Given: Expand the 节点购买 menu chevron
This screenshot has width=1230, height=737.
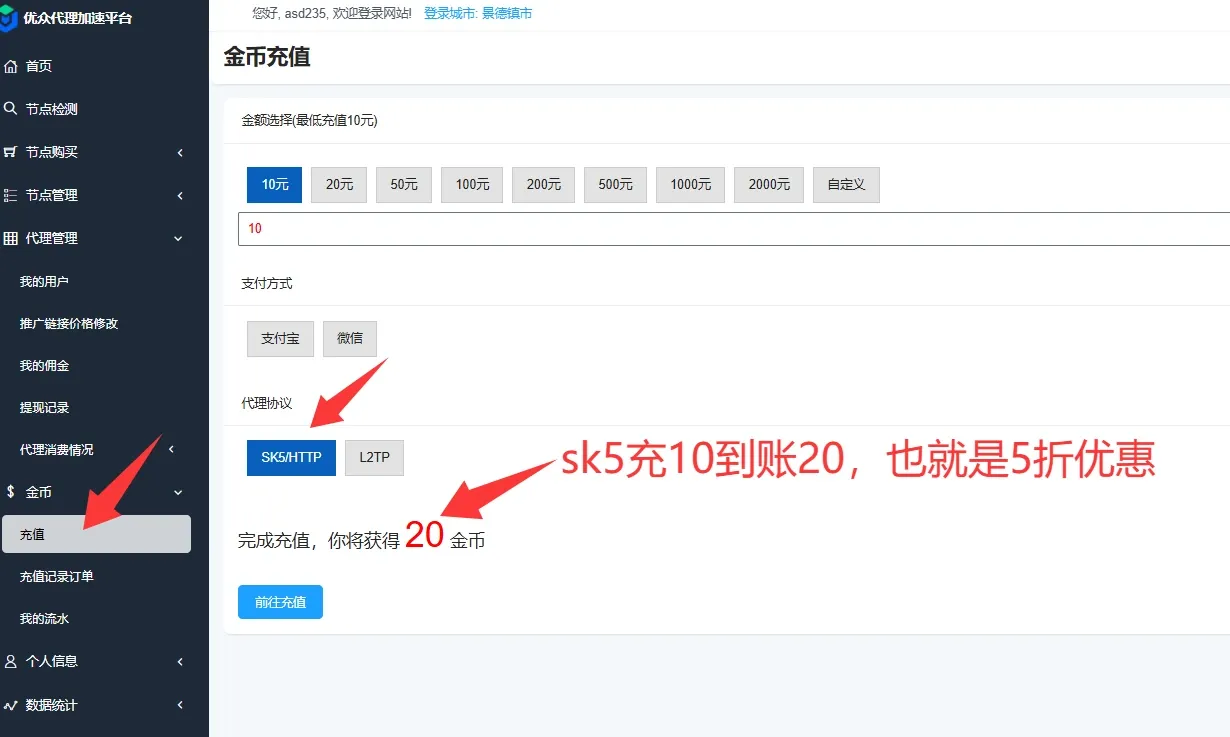Looking at the screenshot, I should pos(180,152).
